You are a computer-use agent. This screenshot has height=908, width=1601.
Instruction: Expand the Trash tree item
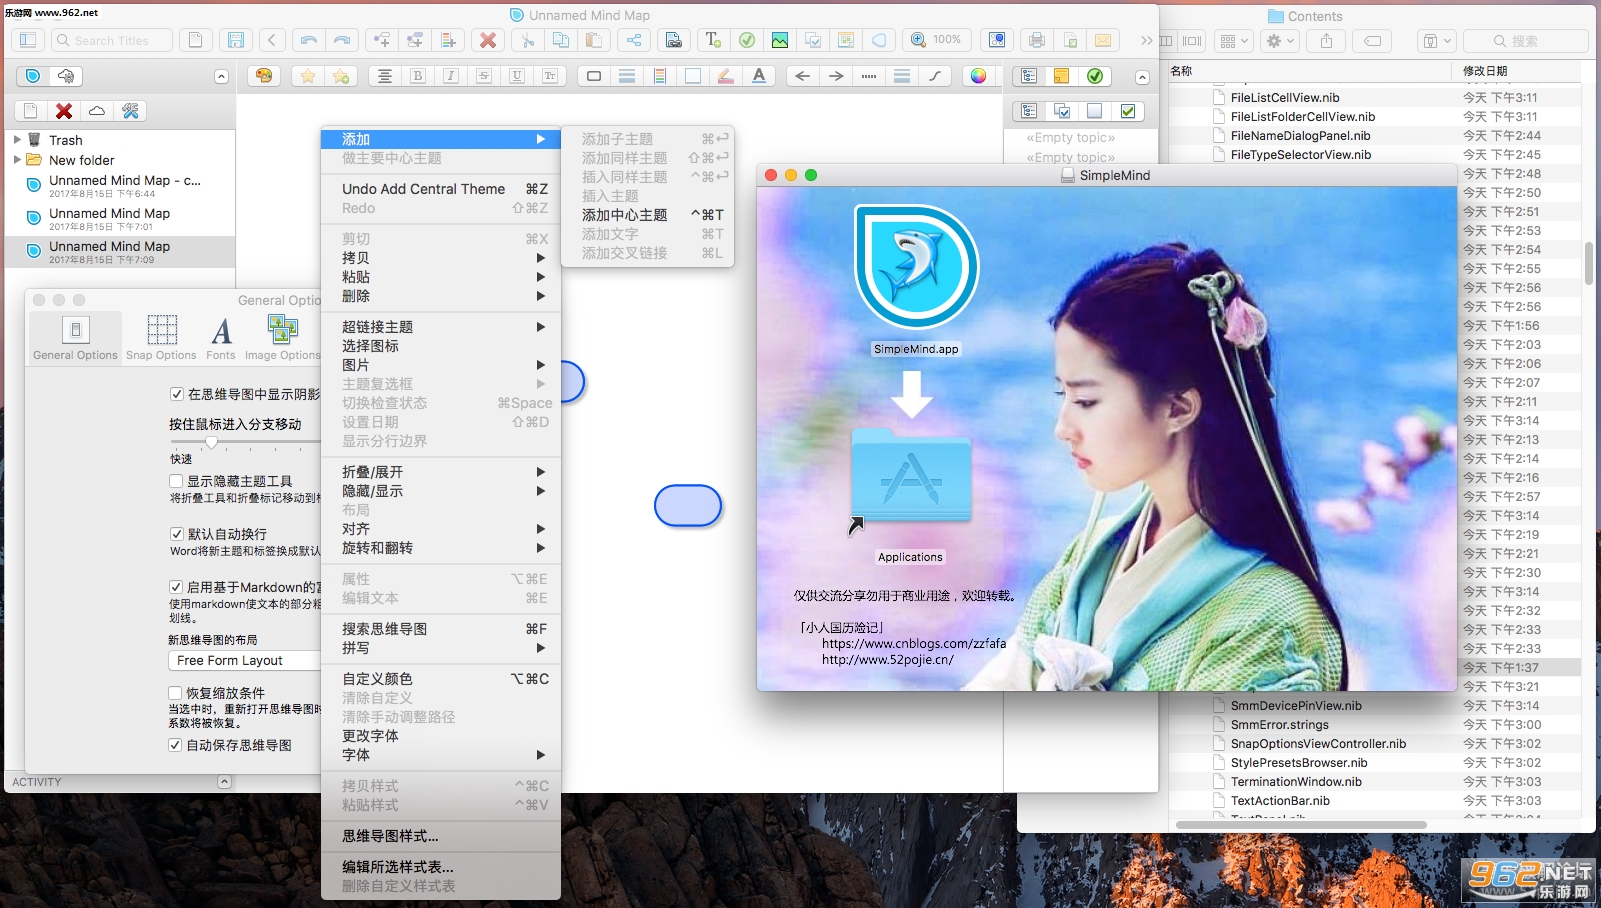tap(17, 140)
